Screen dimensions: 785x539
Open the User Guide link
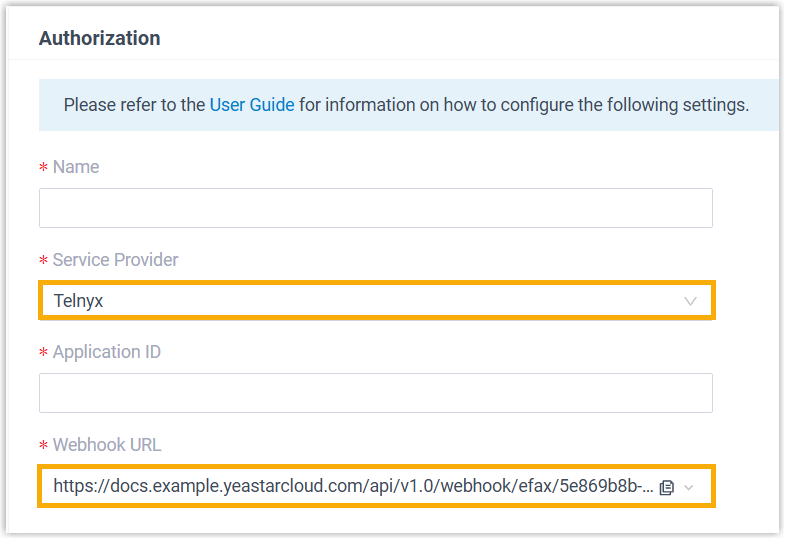coord(252,105)
